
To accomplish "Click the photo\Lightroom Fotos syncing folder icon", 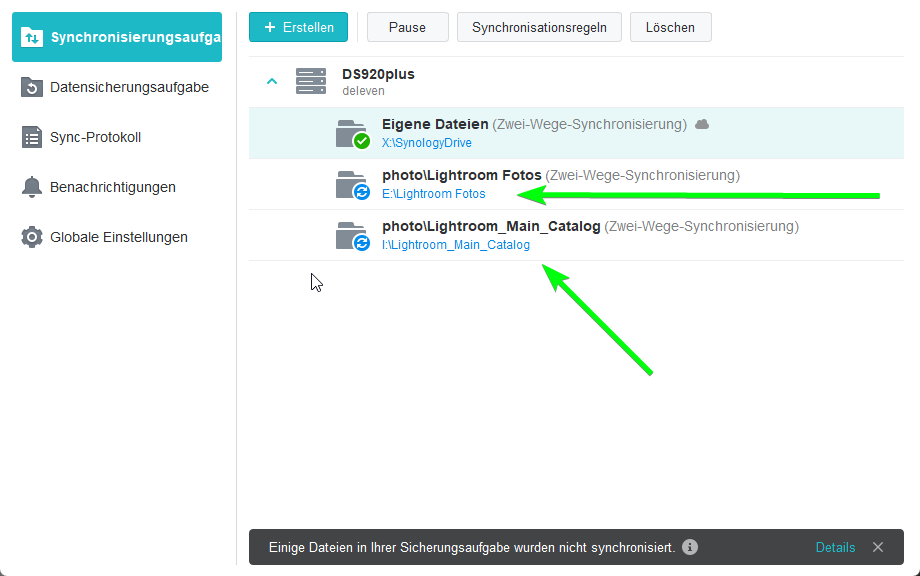I will tap(352, 185).
